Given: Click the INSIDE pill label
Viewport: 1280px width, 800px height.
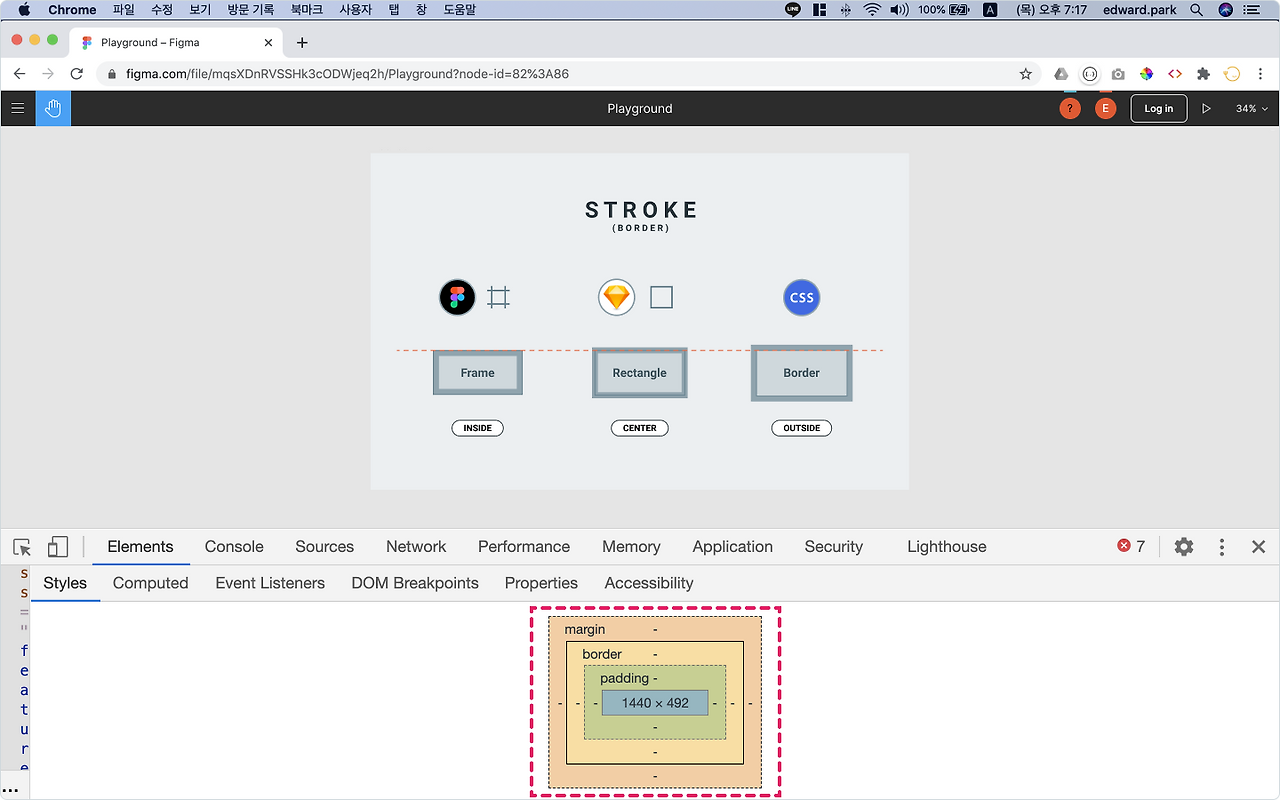Looking at the screenshot, I should (478, 428).
